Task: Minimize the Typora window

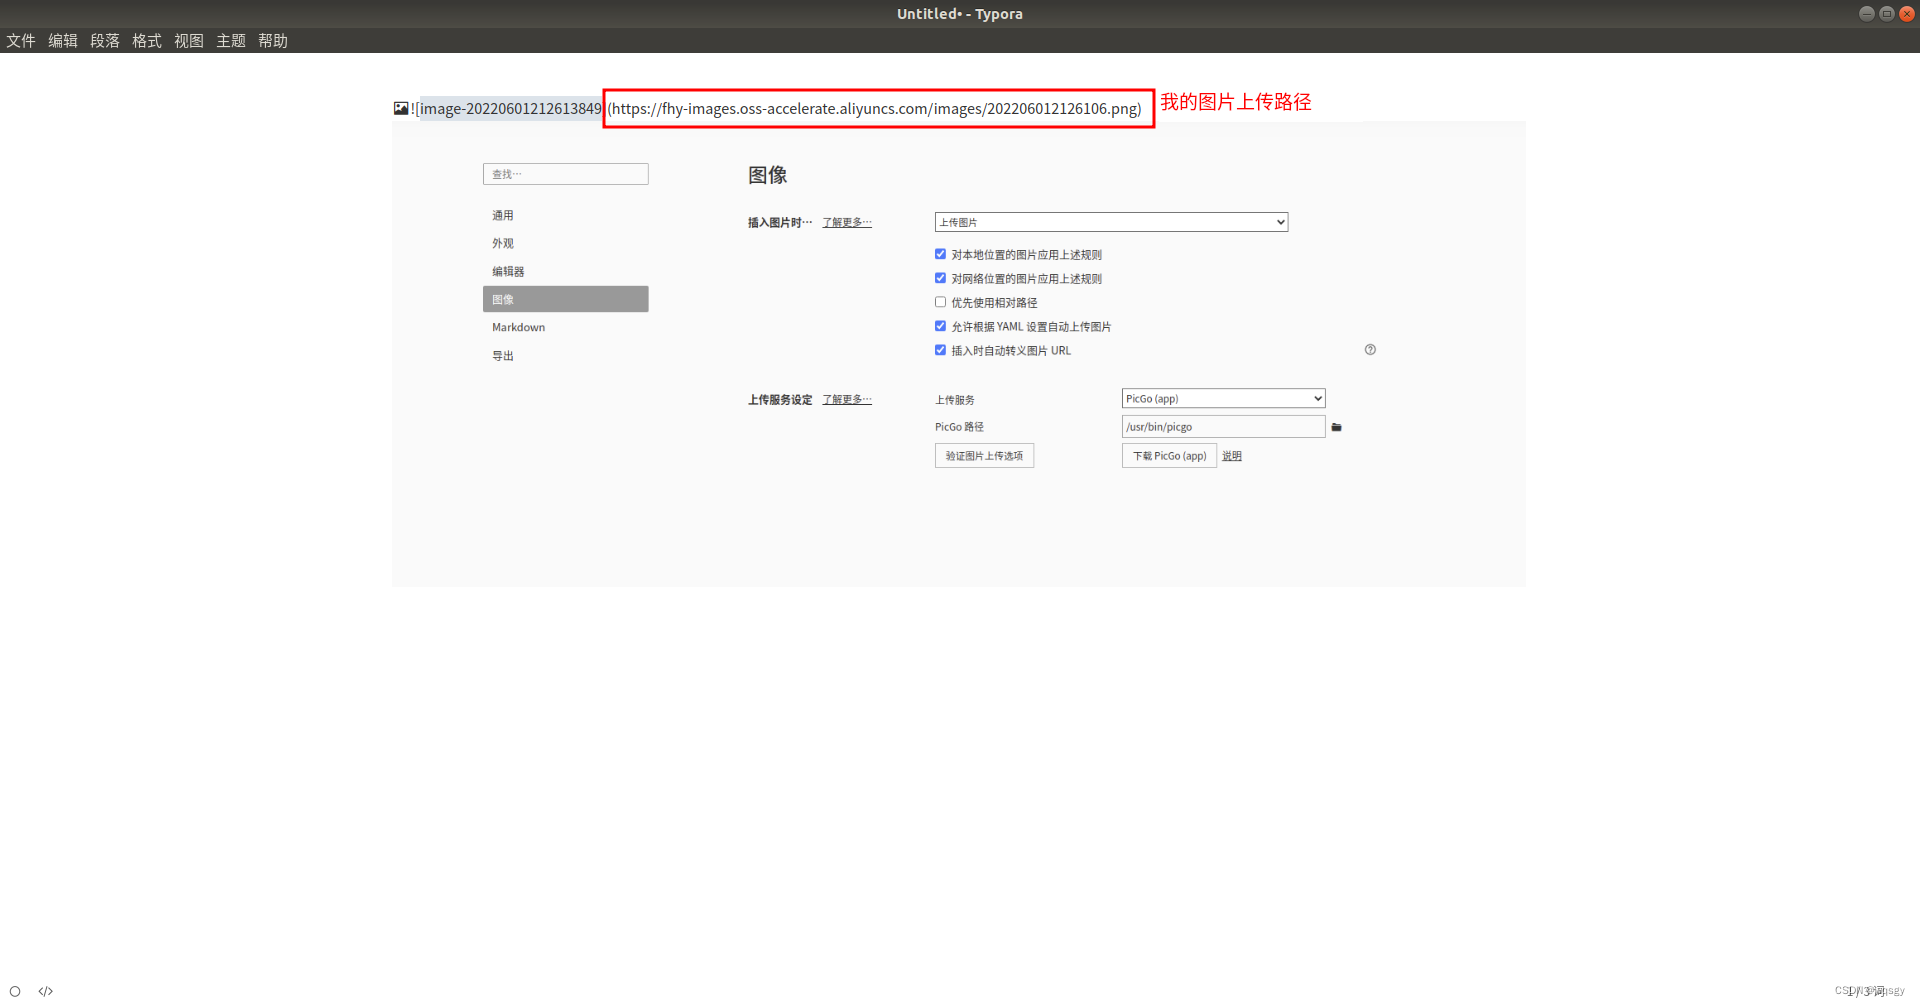Action: point(1866,13)
